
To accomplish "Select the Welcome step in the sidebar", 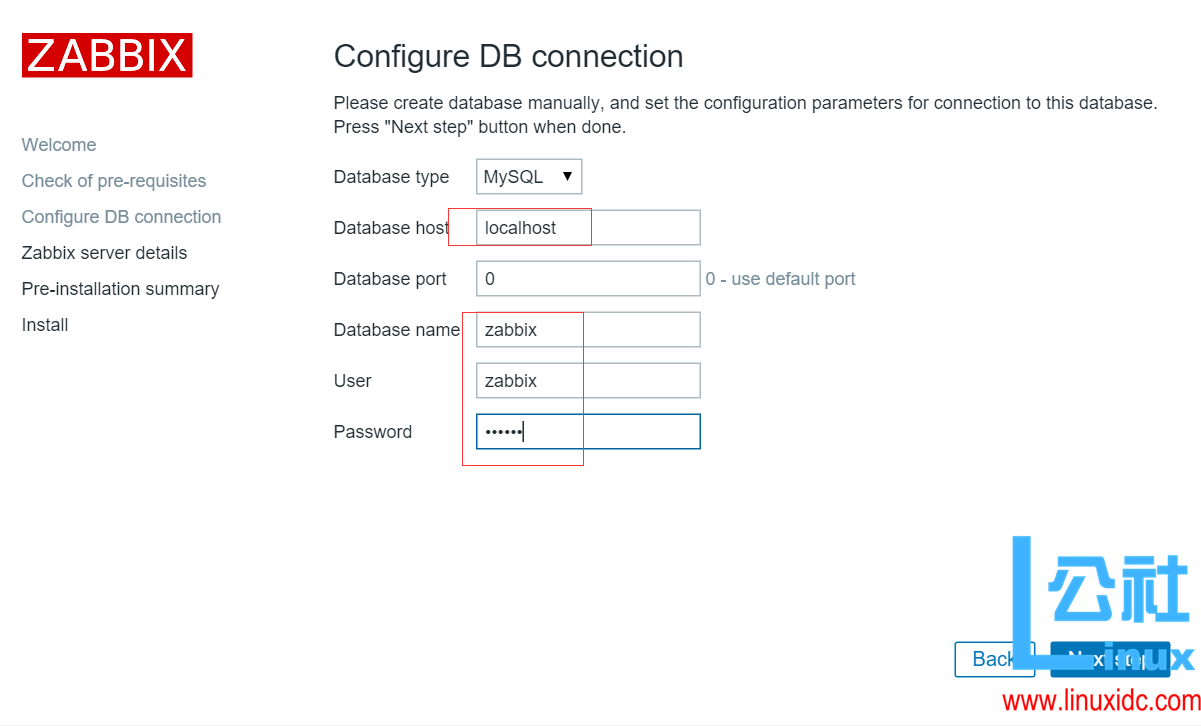I will (x=58, y=144).
